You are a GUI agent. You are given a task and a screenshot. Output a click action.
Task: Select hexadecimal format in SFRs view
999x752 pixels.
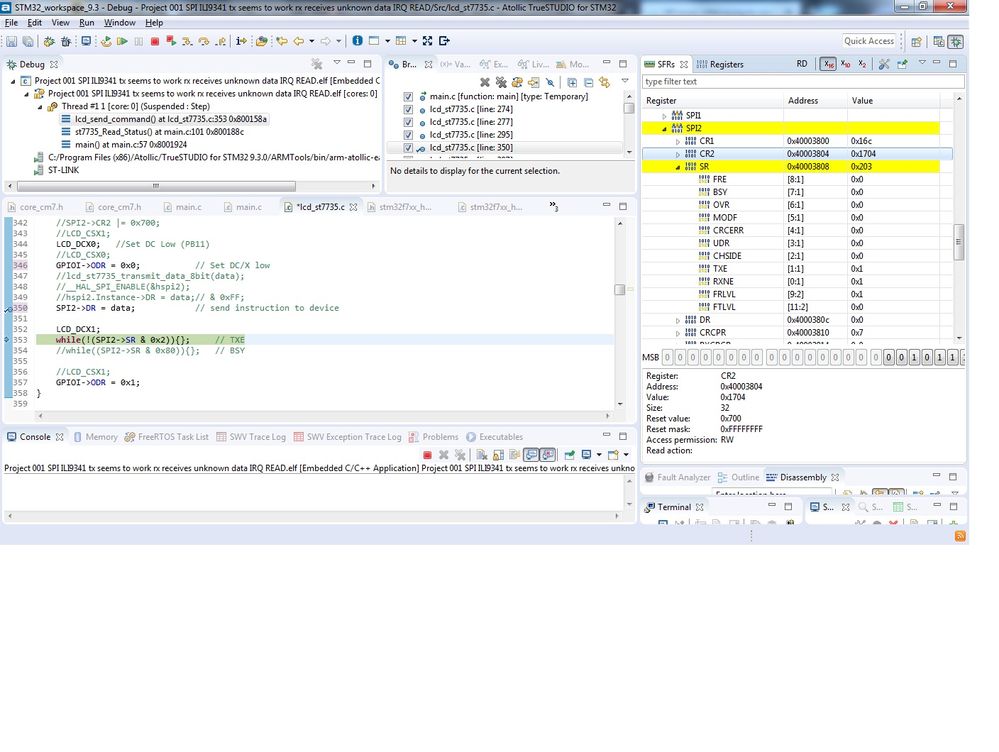[828, 64]
